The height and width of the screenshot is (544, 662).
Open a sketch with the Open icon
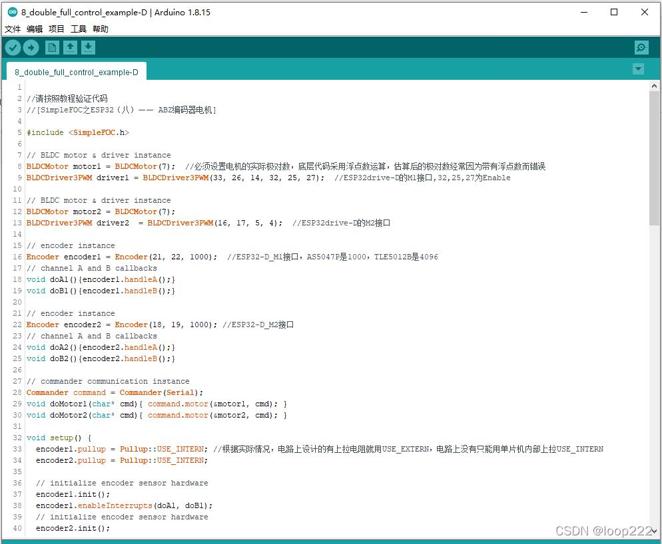tap(70, 48)
